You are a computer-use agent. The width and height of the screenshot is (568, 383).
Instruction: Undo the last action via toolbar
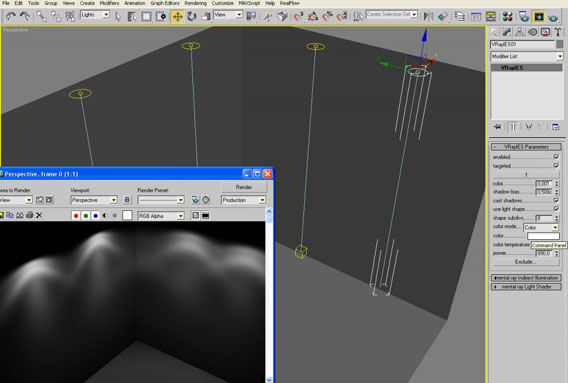(11, 16)
